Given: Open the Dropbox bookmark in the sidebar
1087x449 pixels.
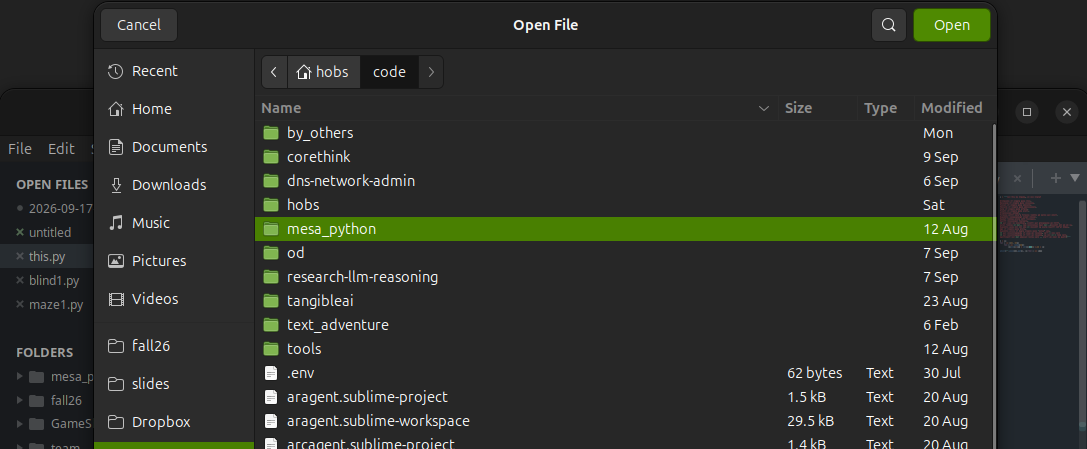Looking at the screenshot, I should [x=174, y=422].
